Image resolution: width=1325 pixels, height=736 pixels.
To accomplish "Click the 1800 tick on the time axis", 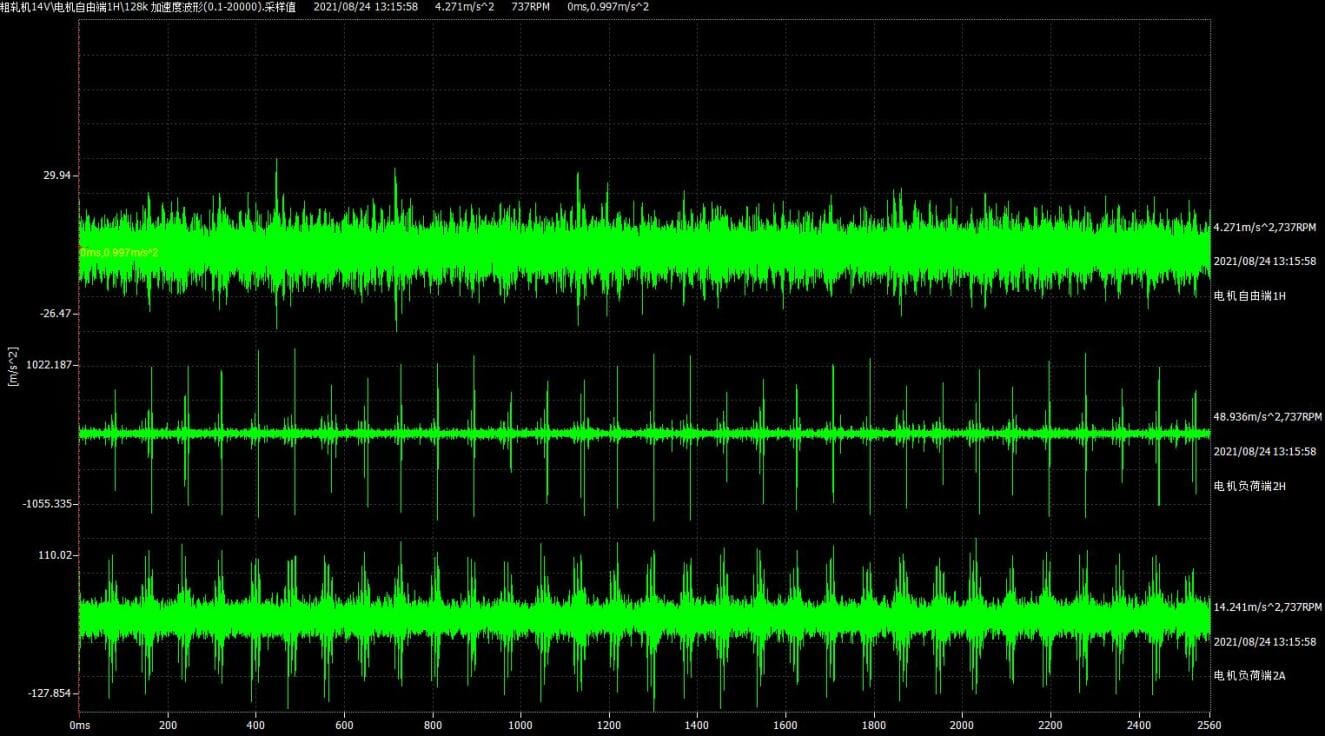I will [x=874, y=725].
